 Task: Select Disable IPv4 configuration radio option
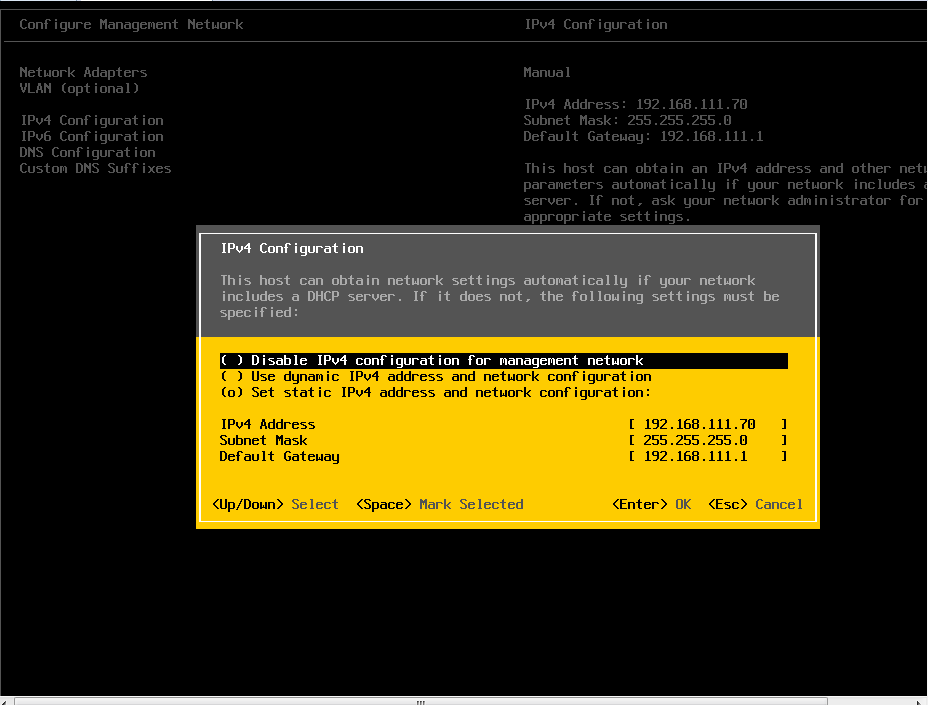click(x=431, y=361)
